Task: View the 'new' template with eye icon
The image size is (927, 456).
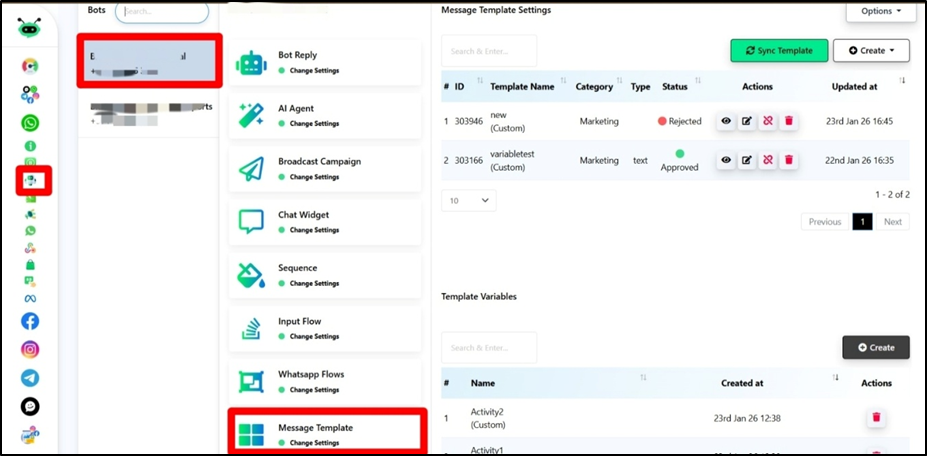Action: 726,121
